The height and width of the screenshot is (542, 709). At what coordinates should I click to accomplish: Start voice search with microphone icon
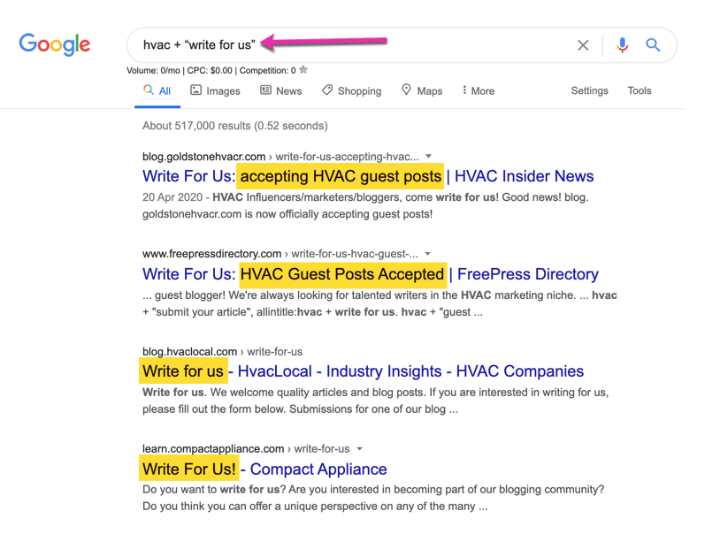(x=622, y=45)
